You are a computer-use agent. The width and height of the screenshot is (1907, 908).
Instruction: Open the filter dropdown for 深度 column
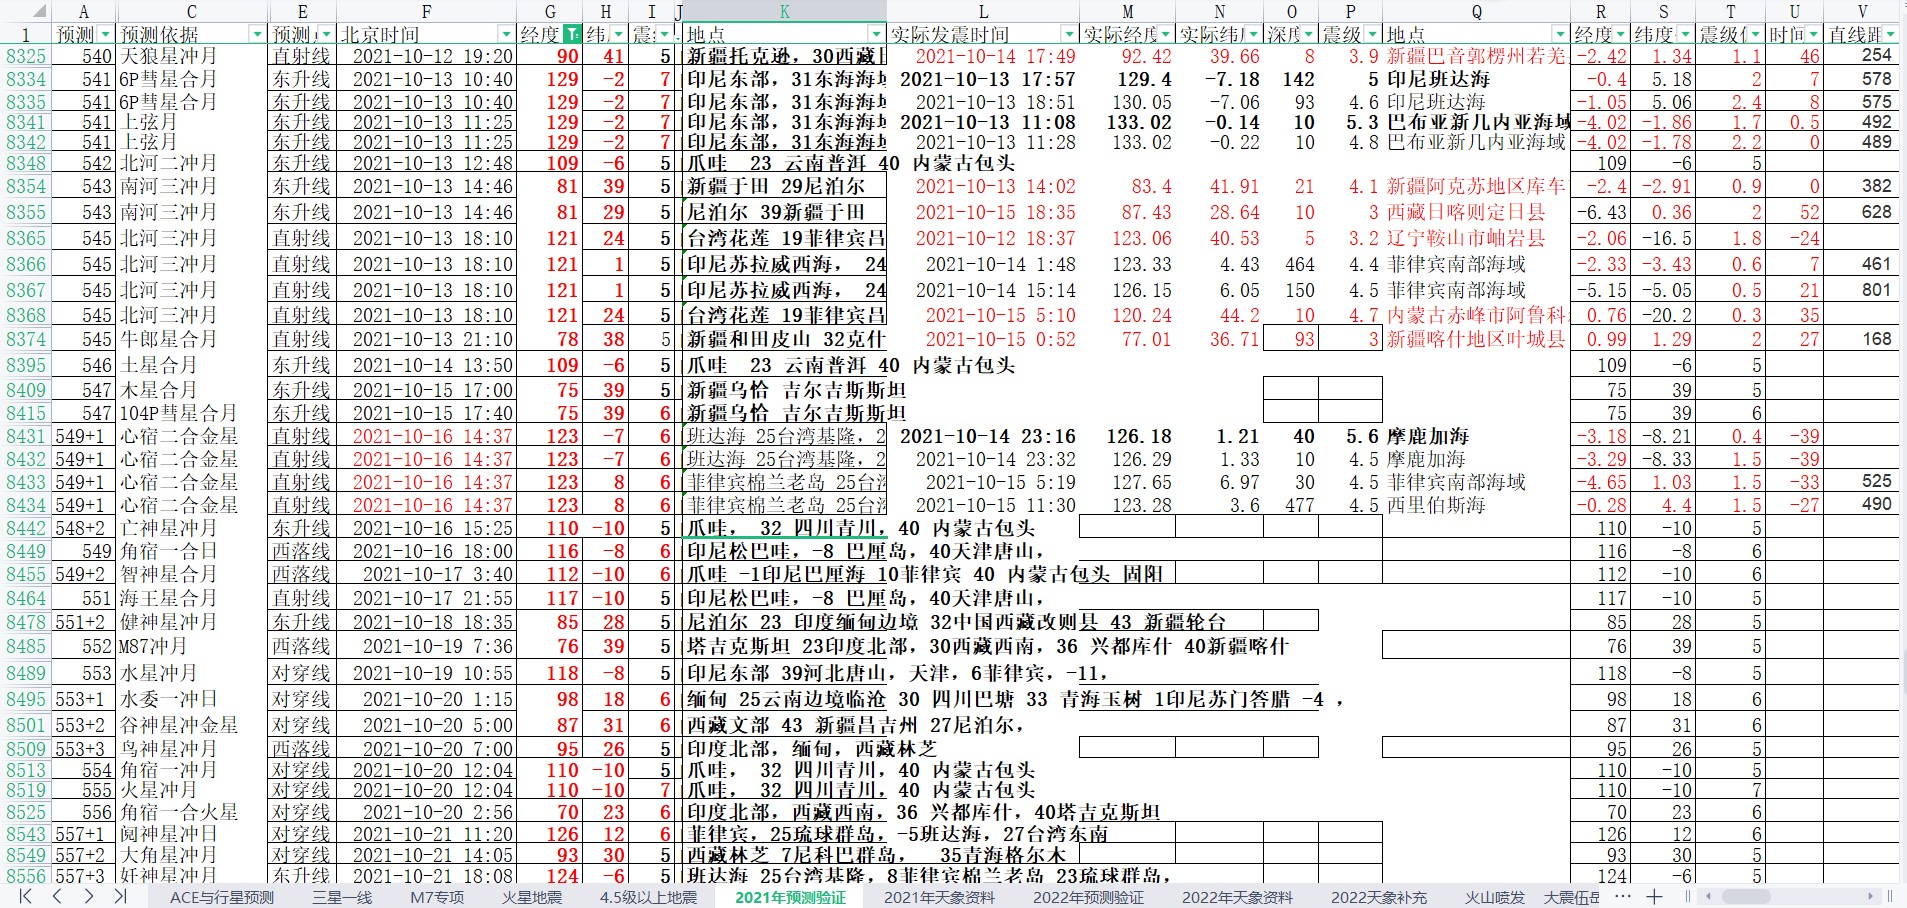point(1309,35)
